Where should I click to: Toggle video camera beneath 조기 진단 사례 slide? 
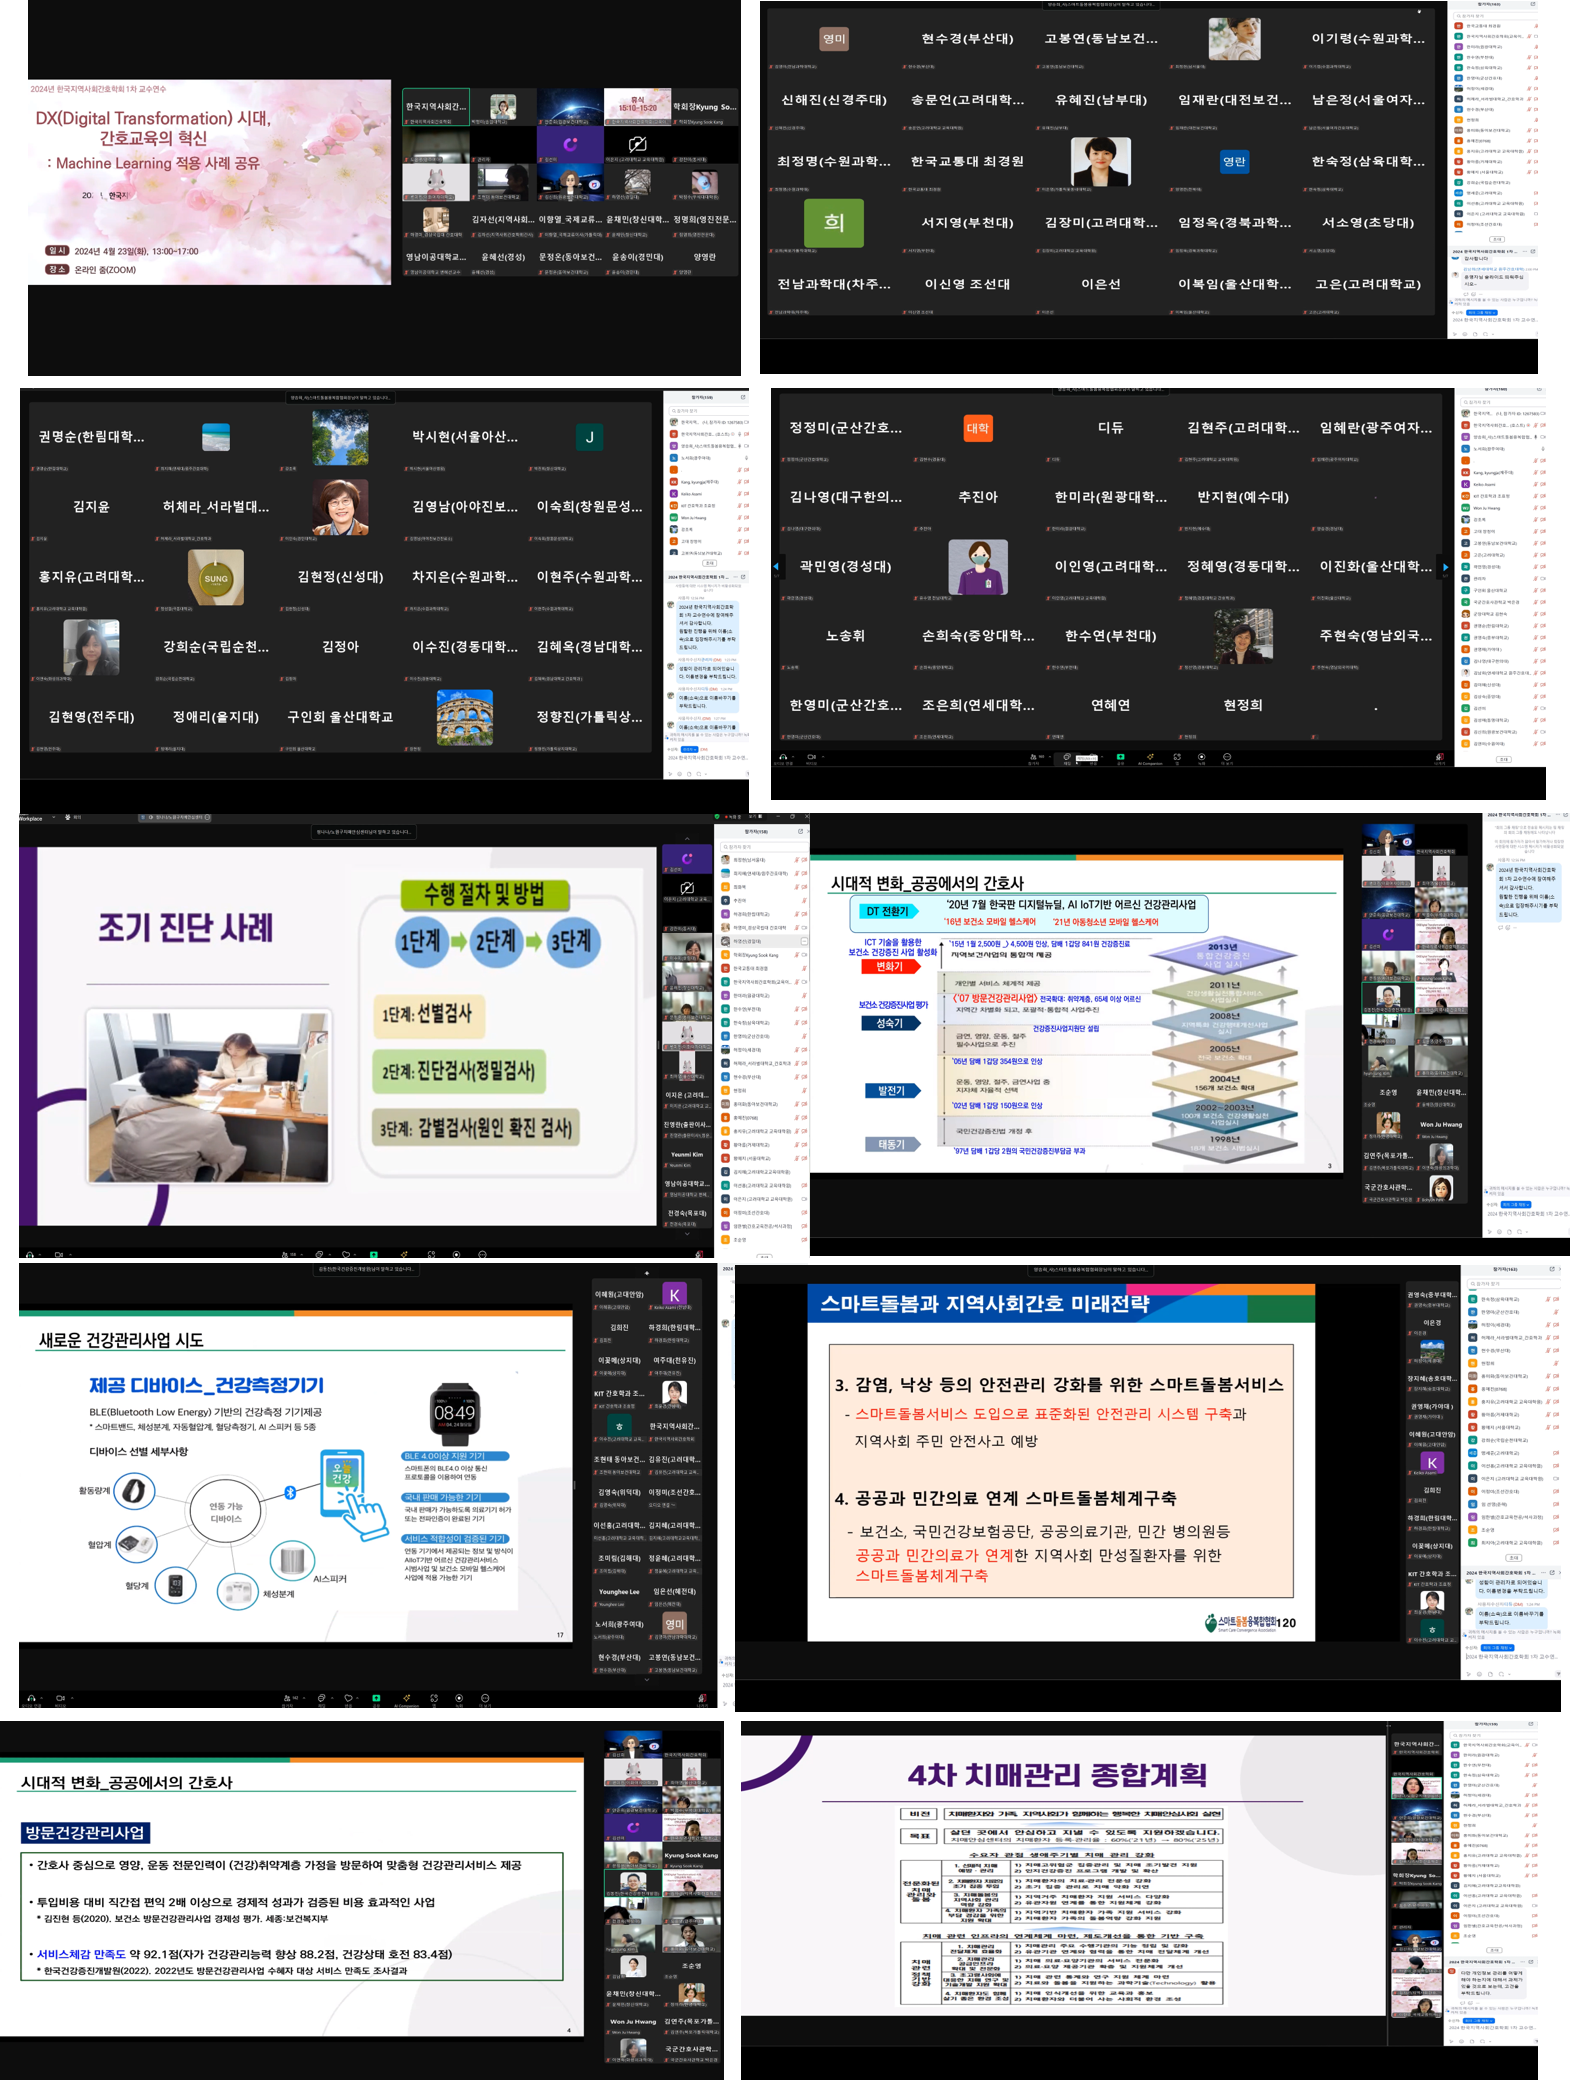[58, 1254]
